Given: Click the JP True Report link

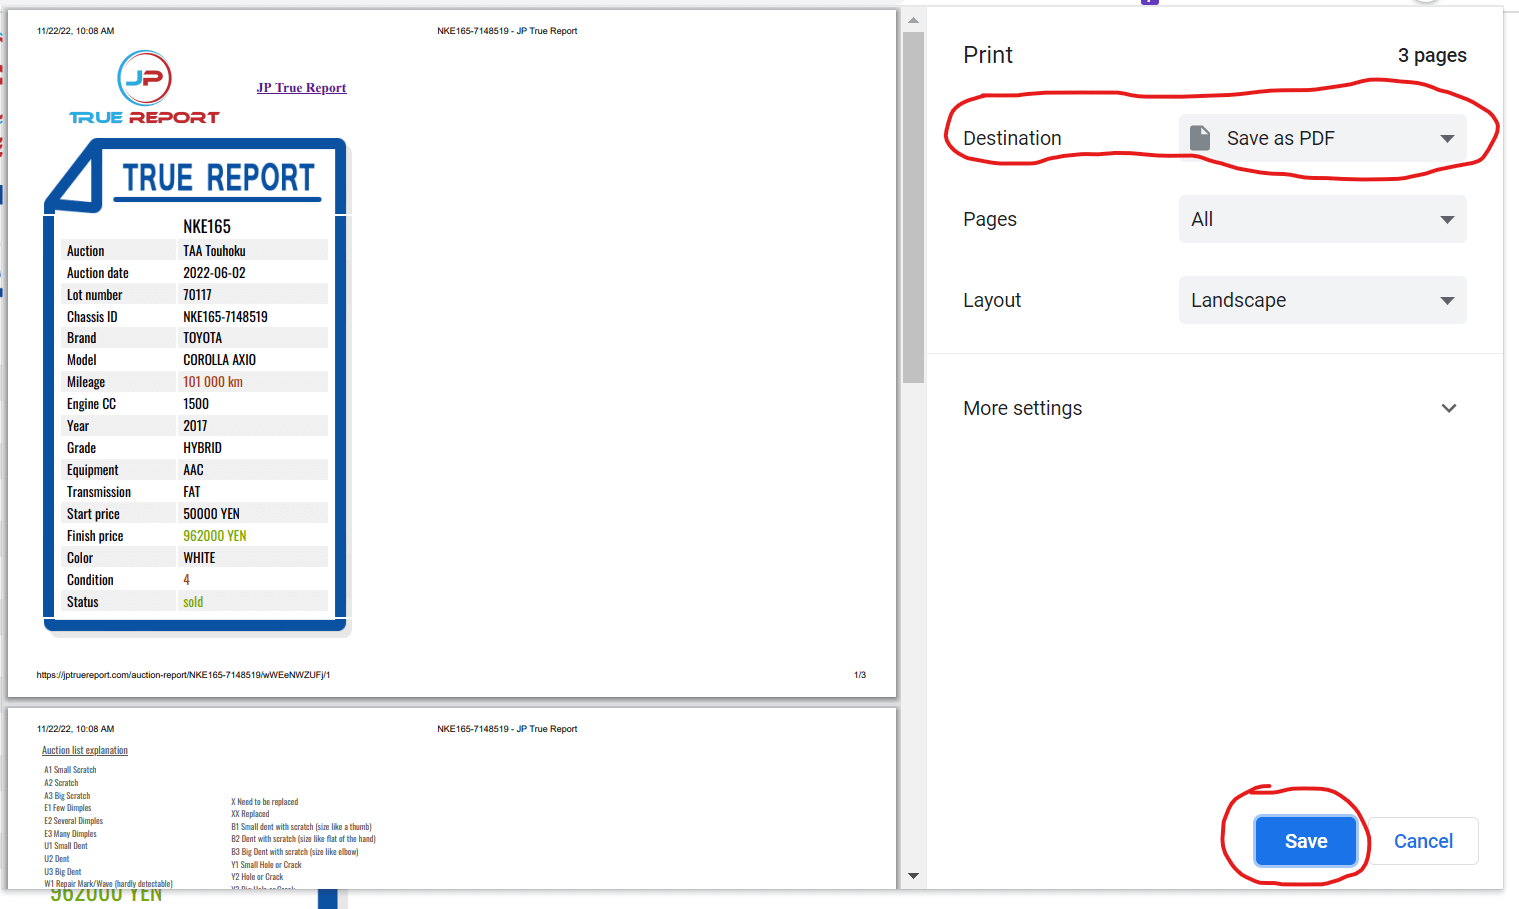Looking at the screenshot, I should tap(301, 88).
